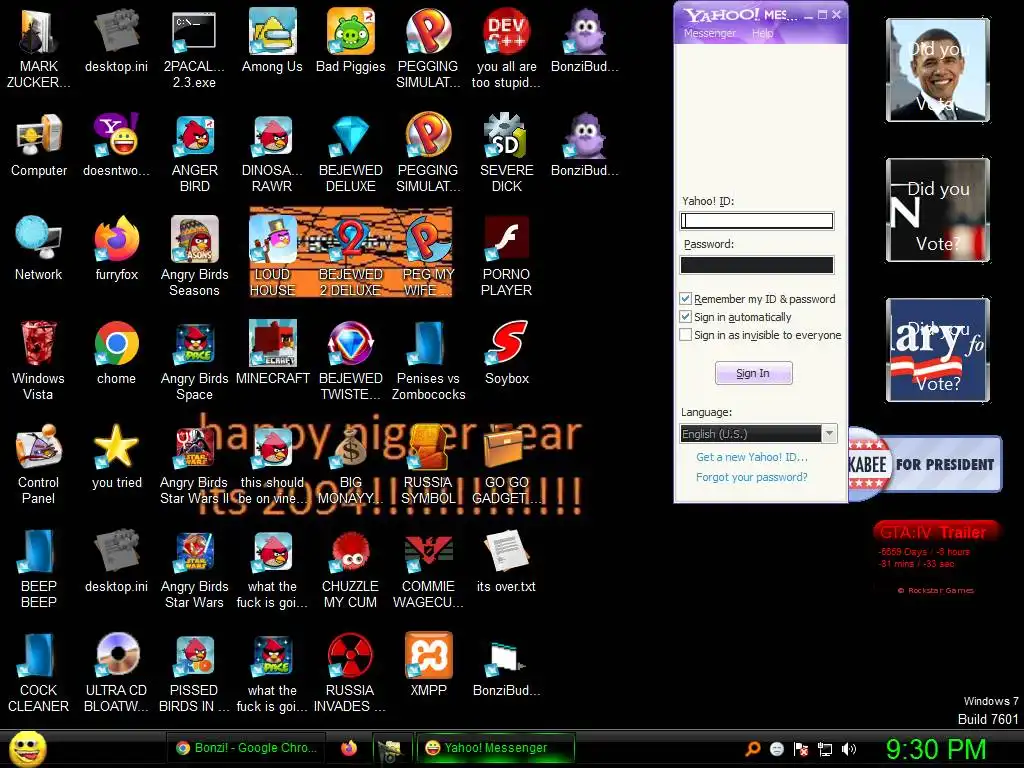The image size is (1024, 768).
Task: Click the FOR PRESIDENT sidebar gadget
Action: (x=925, y=464)
